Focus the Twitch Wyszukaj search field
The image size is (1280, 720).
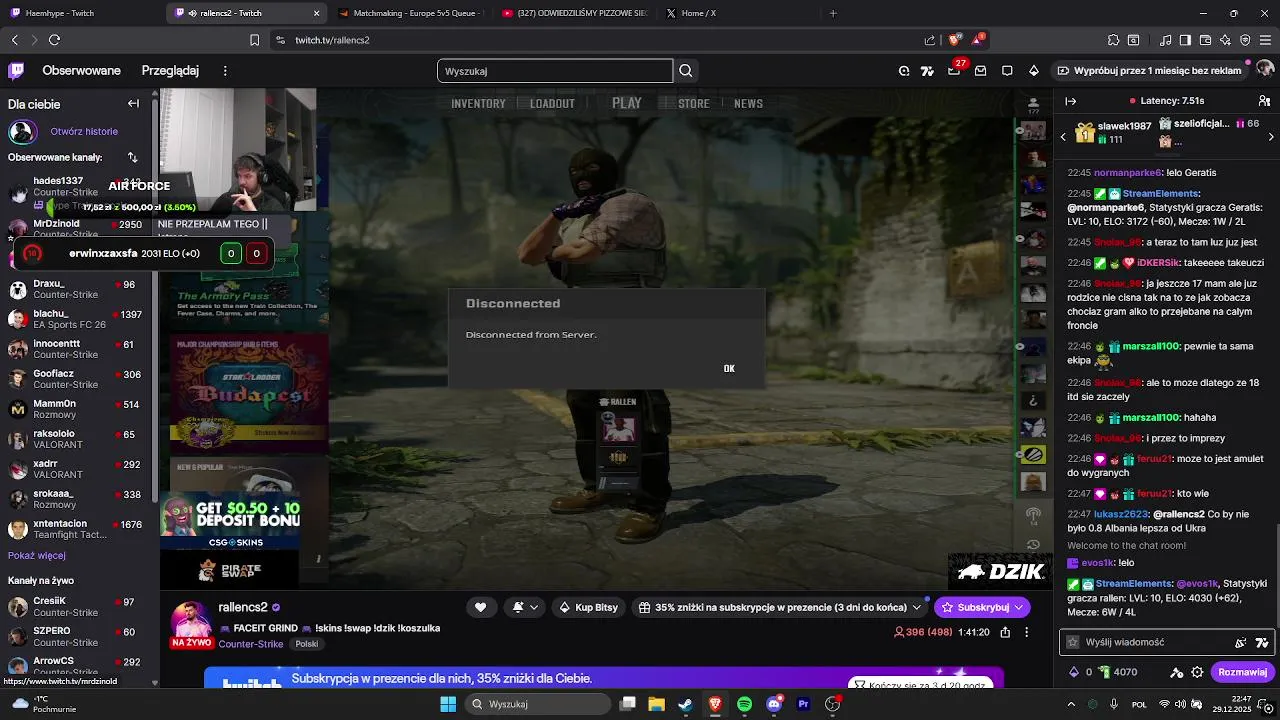555,71
